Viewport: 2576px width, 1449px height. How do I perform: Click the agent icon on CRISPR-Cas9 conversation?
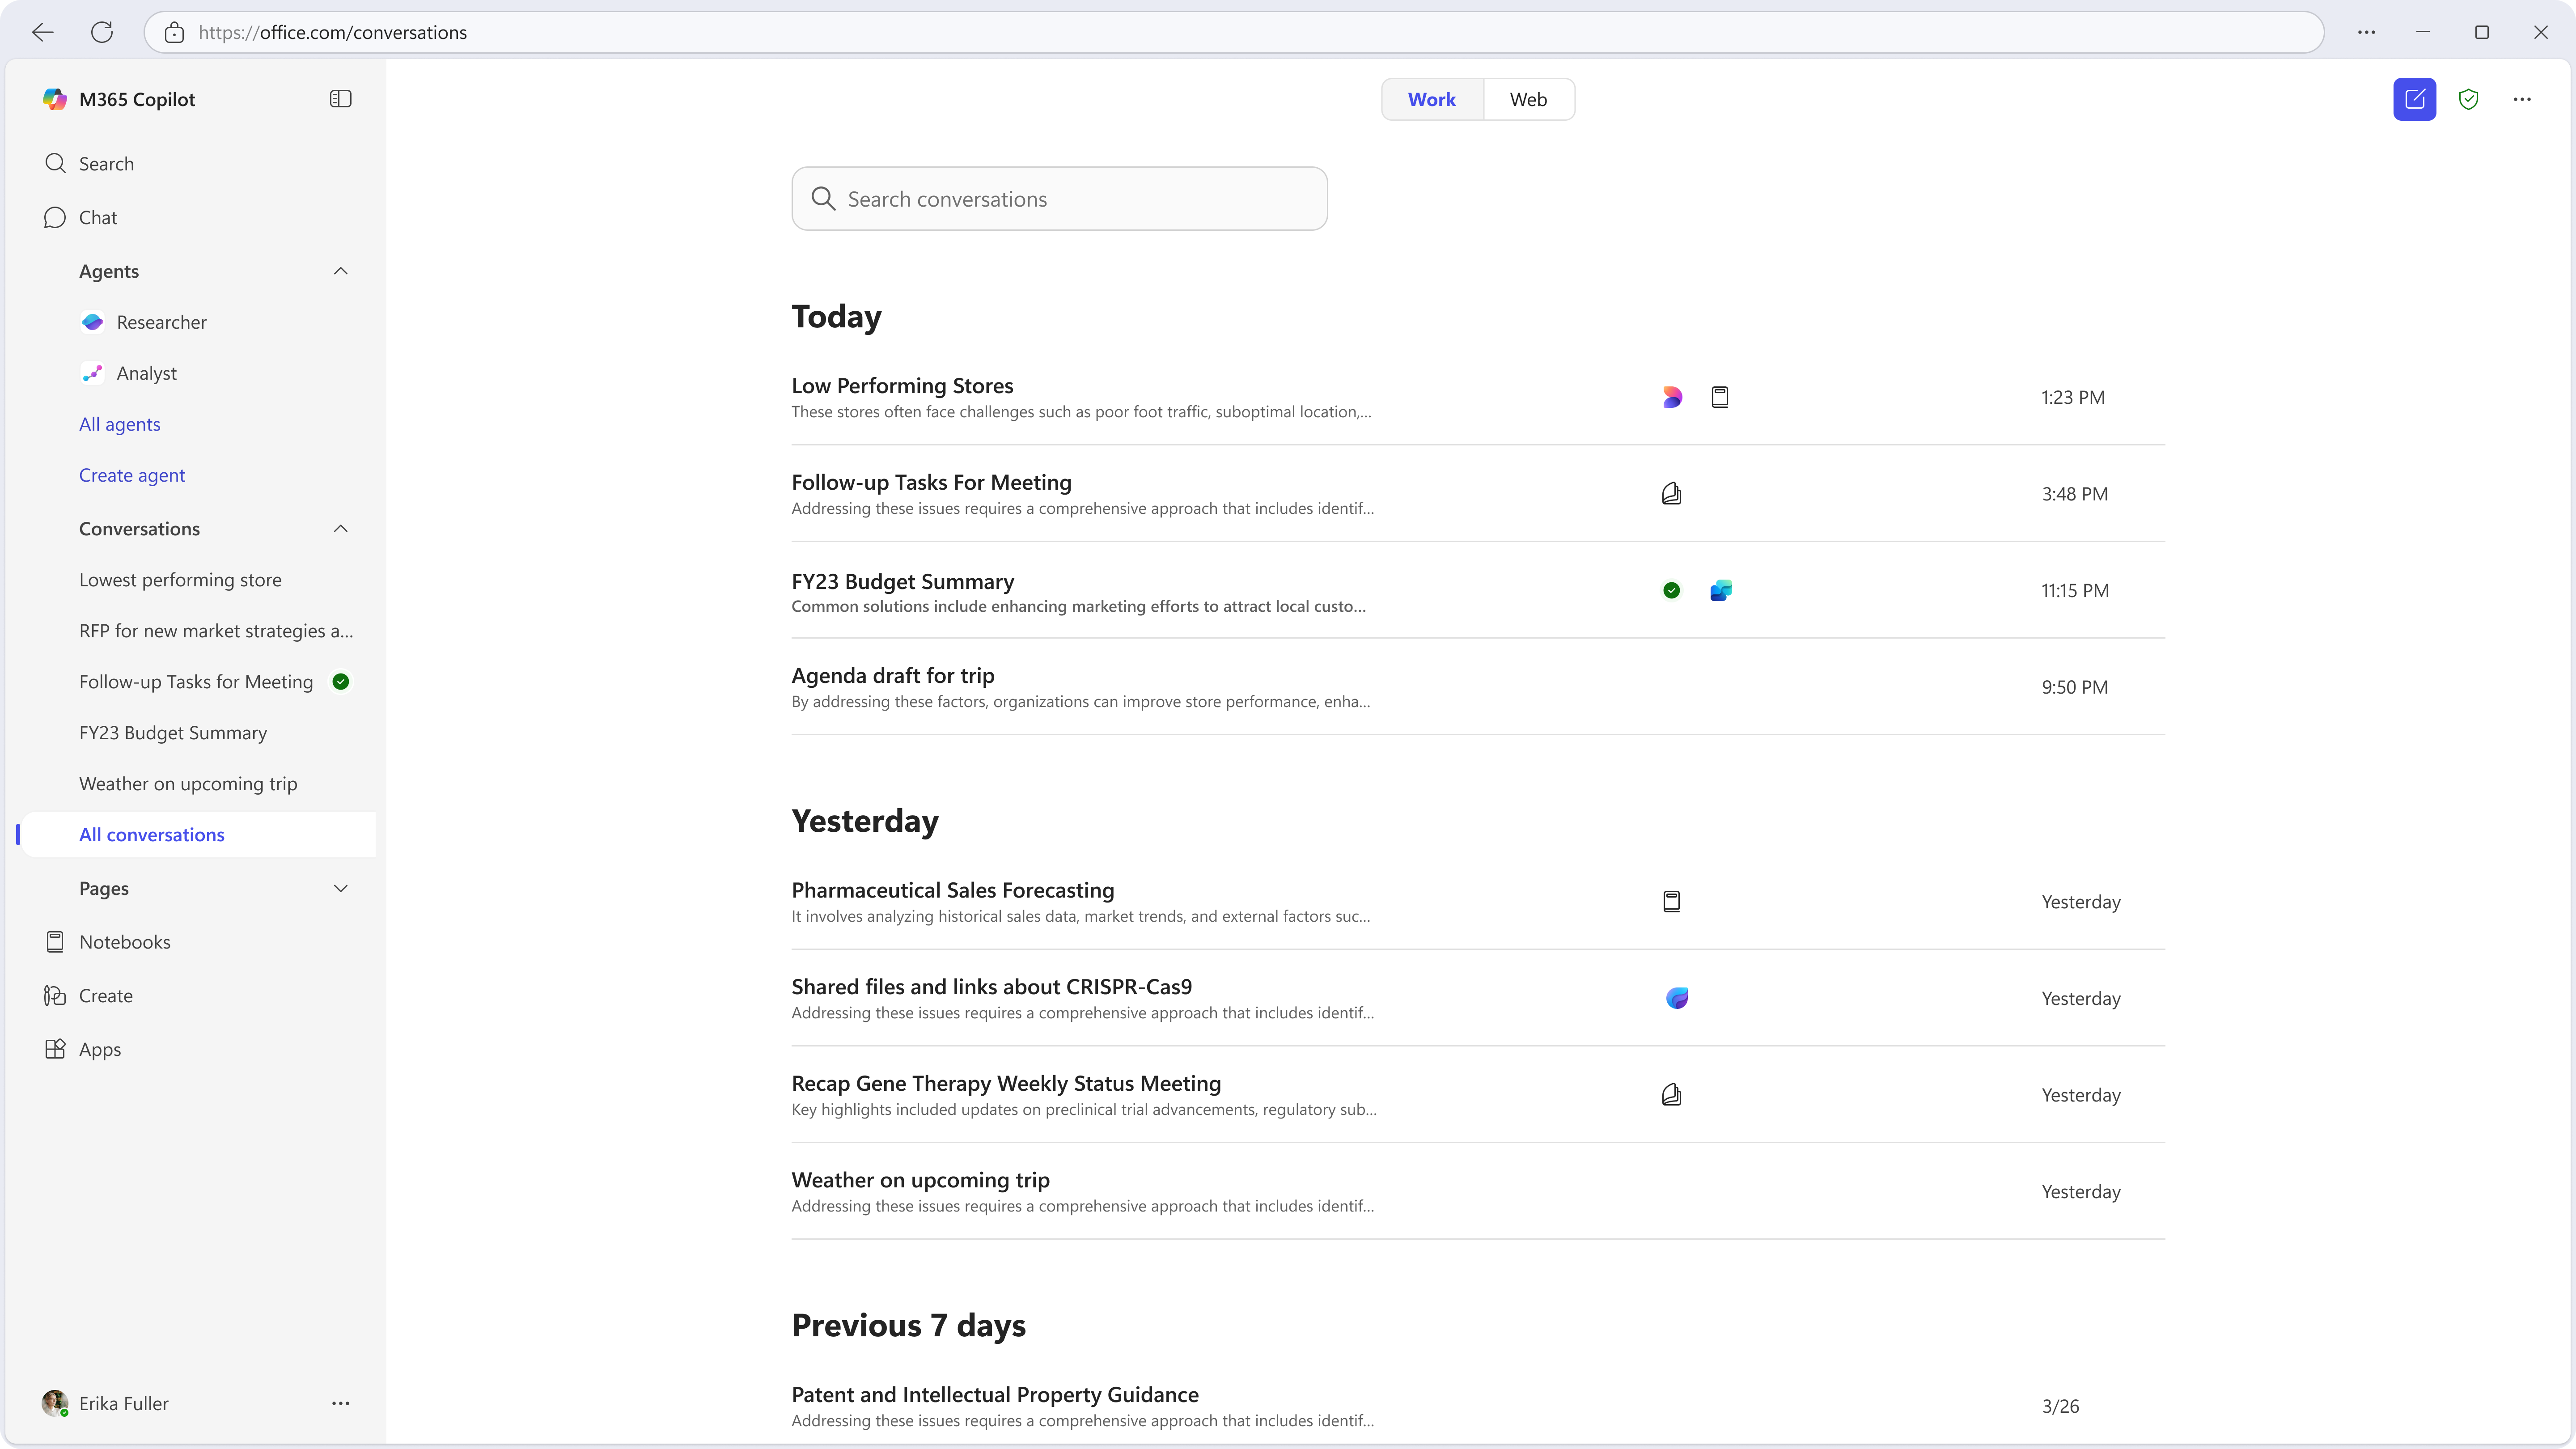(x=1677, y=998)
